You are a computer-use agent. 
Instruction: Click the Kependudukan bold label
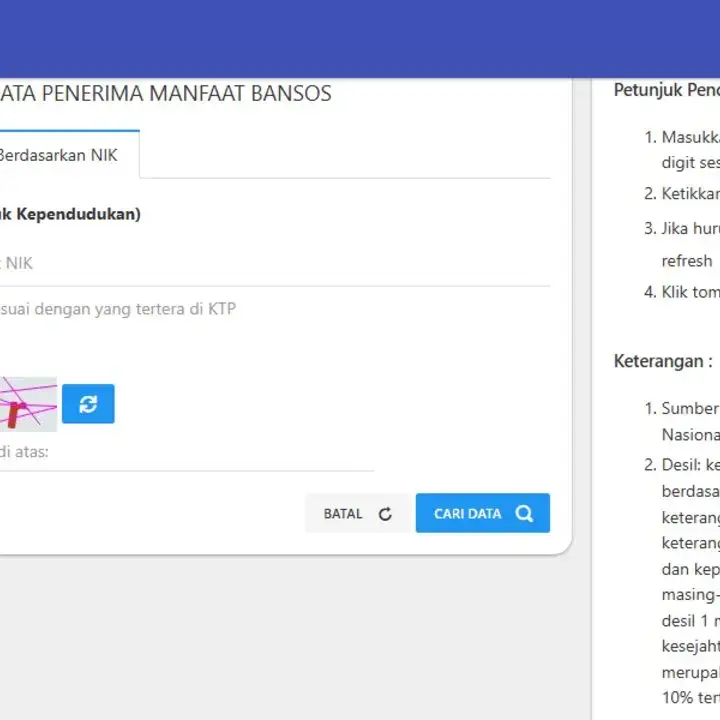coord(70,214)
